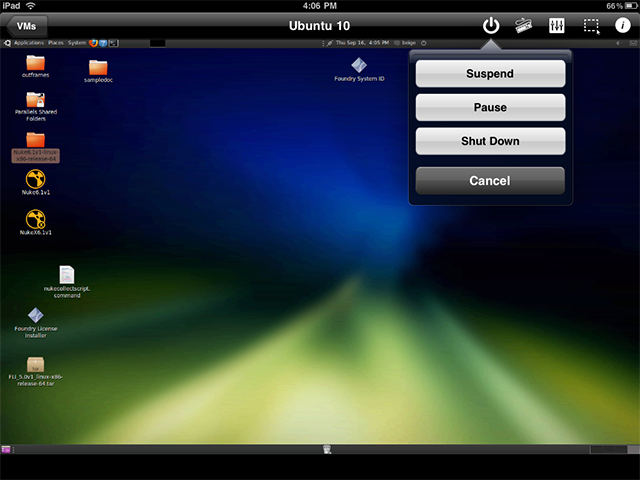Select the sampledoc folder on desktop
The image size is (640, 480).
pos(98,71)
